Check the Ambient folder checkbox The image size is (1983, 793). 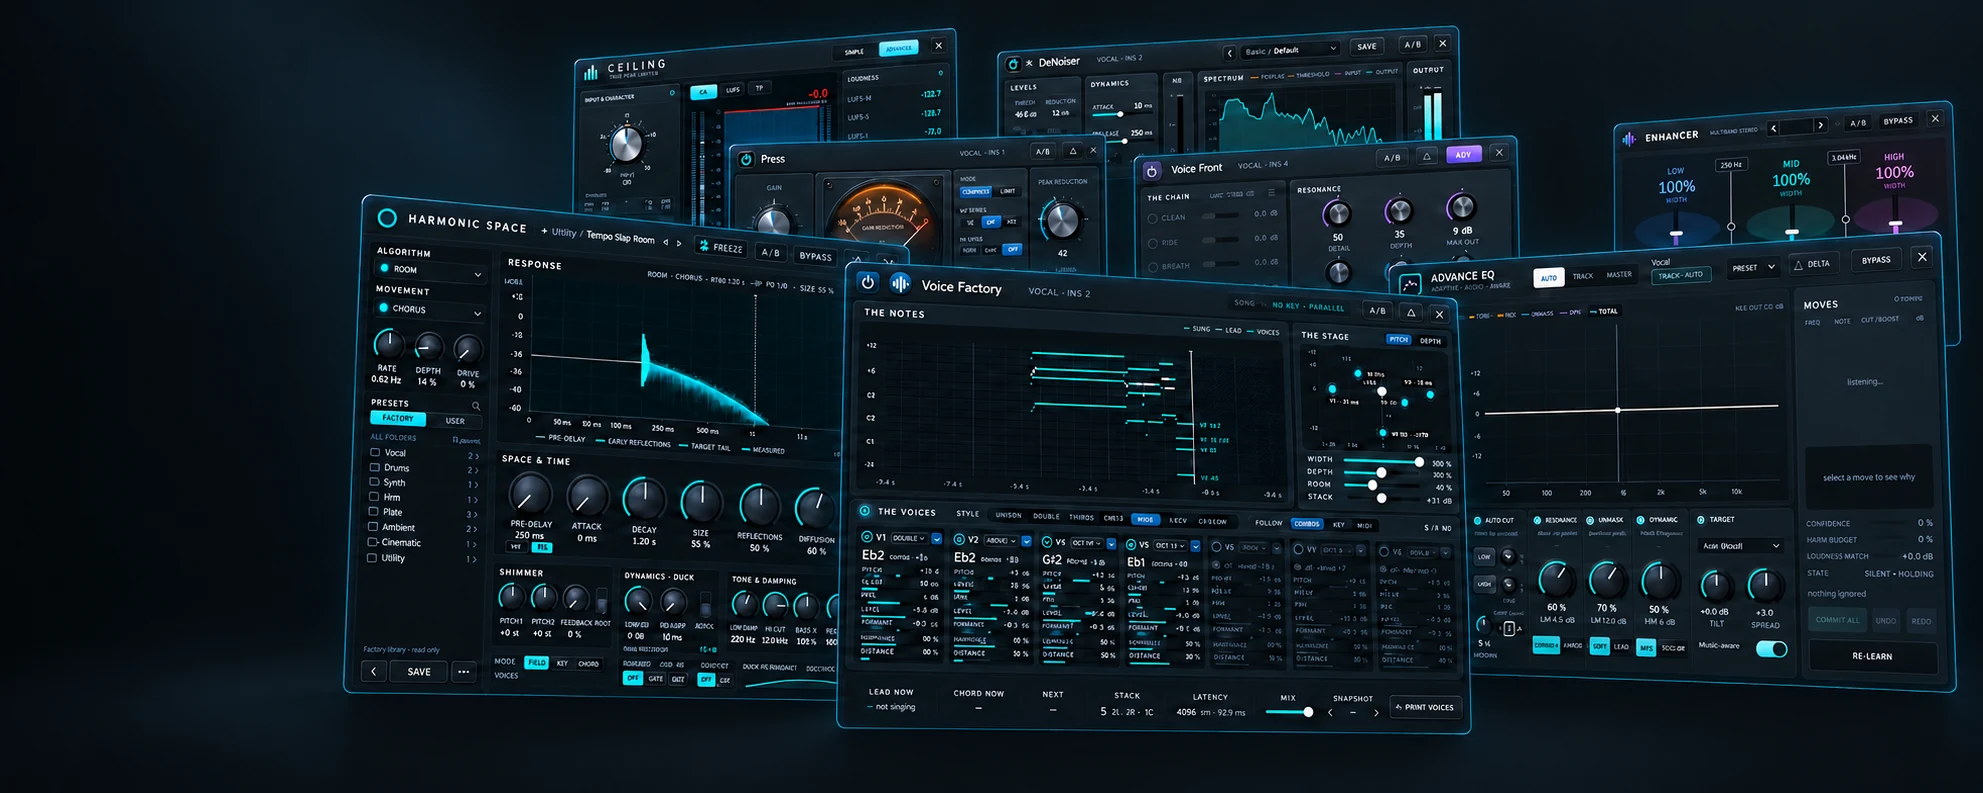pos(373,526)
